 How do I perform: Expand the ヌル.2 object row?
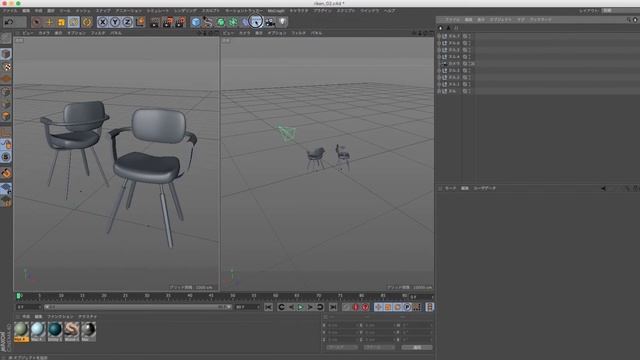point(439,78)
